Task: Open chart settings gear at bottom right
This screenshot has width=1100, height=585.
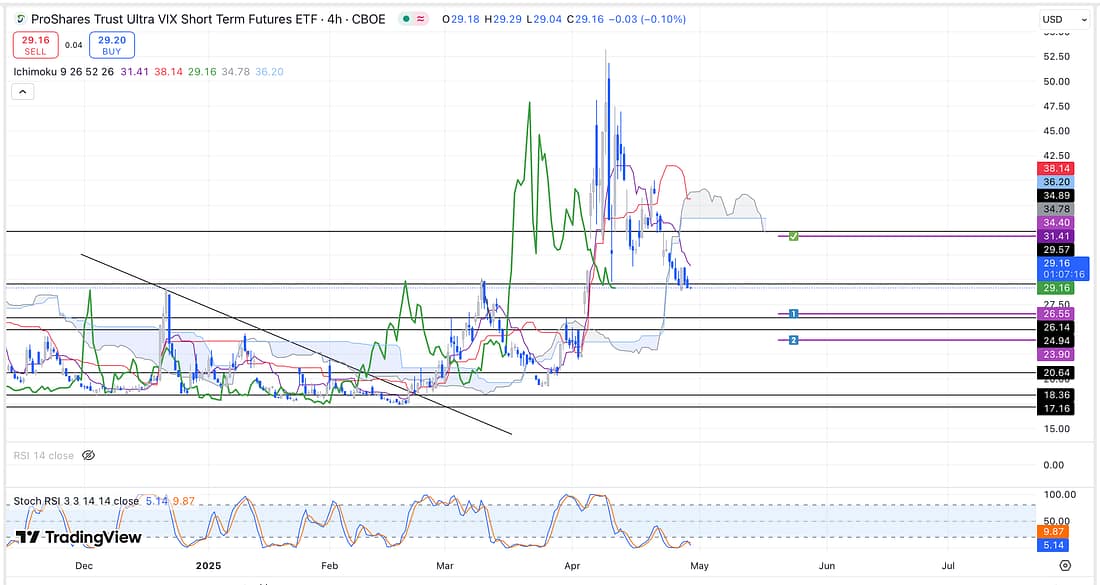Action: pos(1065,565)
